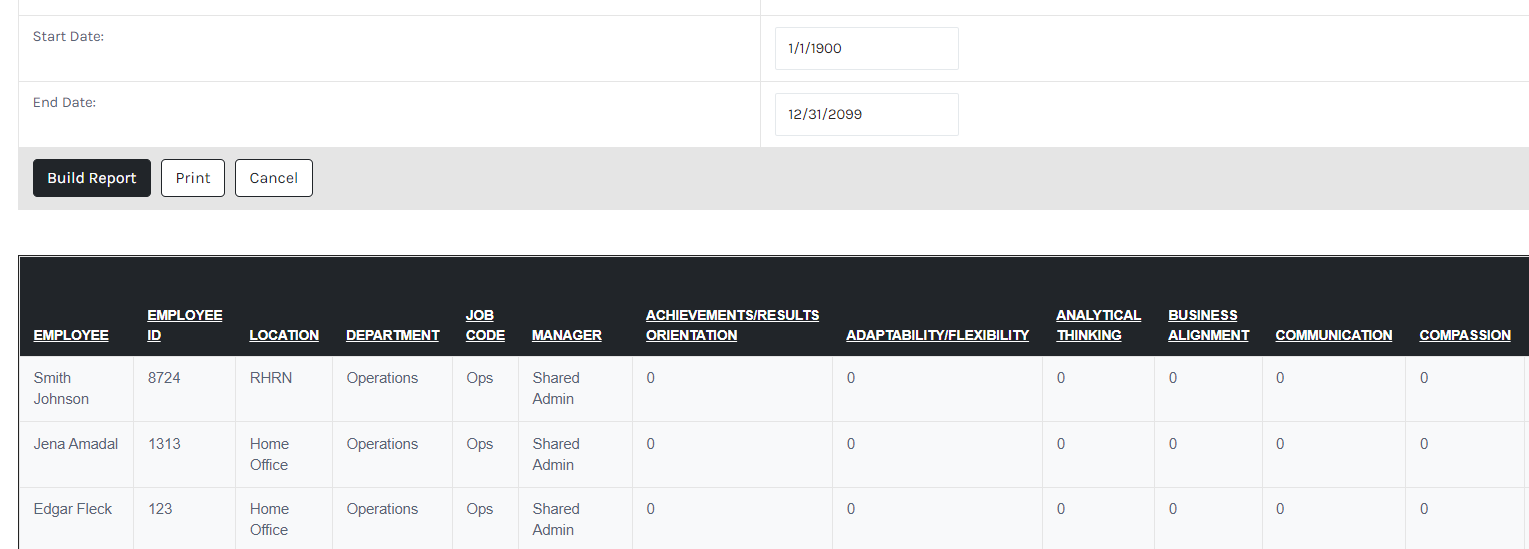Select employee name Edgar Fleck
Screen dimensions: 1529x549
coord(73,509)
